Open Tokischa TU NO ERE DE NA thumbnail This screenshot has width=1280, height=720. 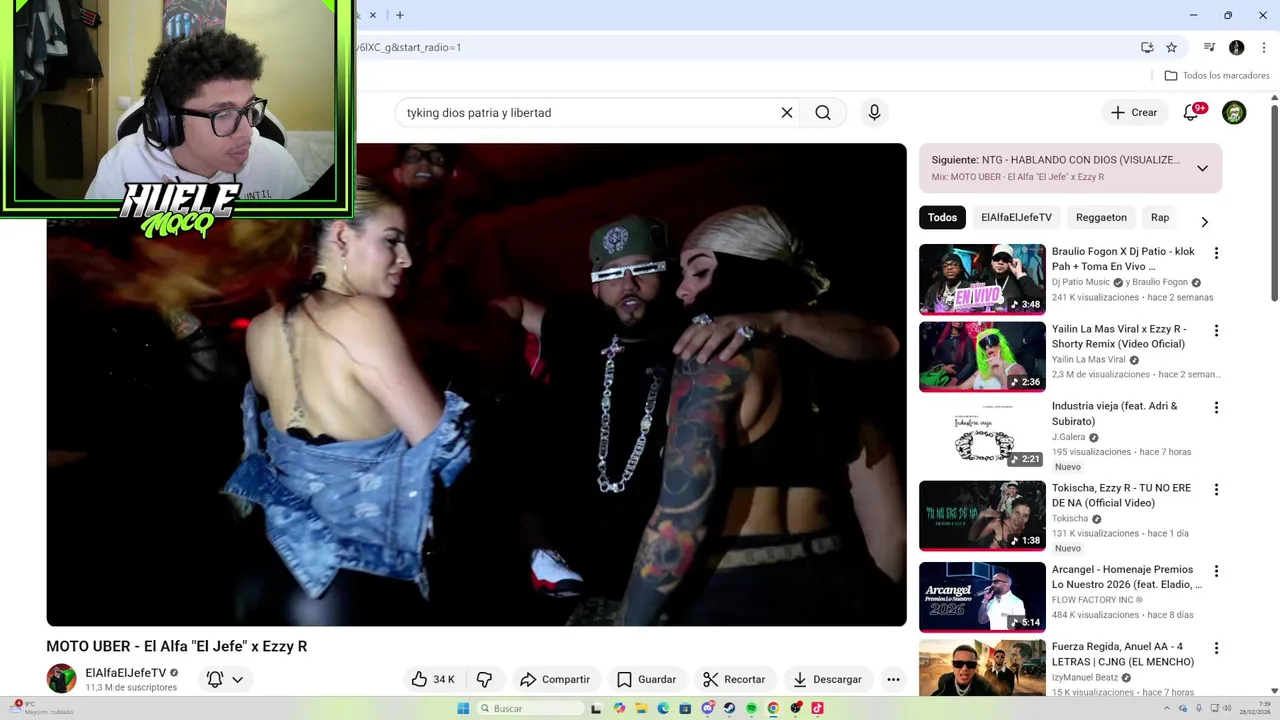(982, 515)
